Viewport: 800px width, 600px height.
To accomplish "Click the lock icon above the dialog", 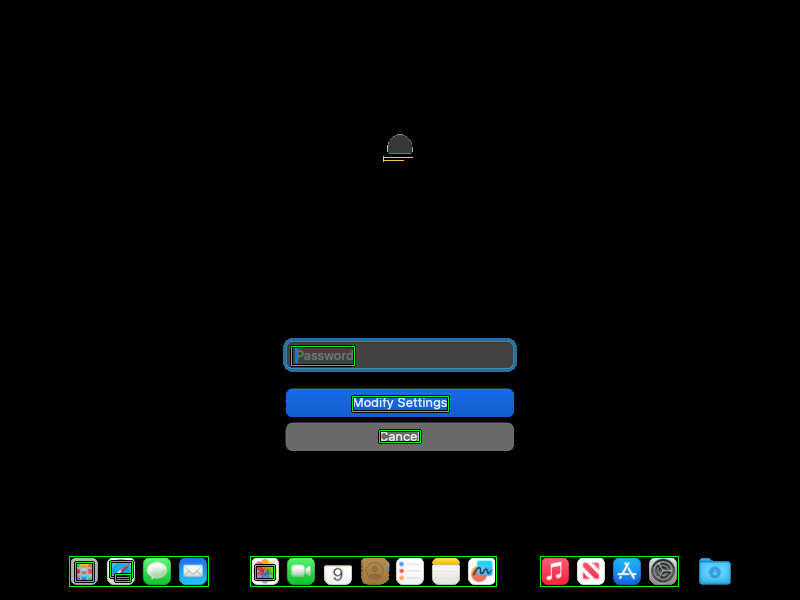I will point(400,147).
